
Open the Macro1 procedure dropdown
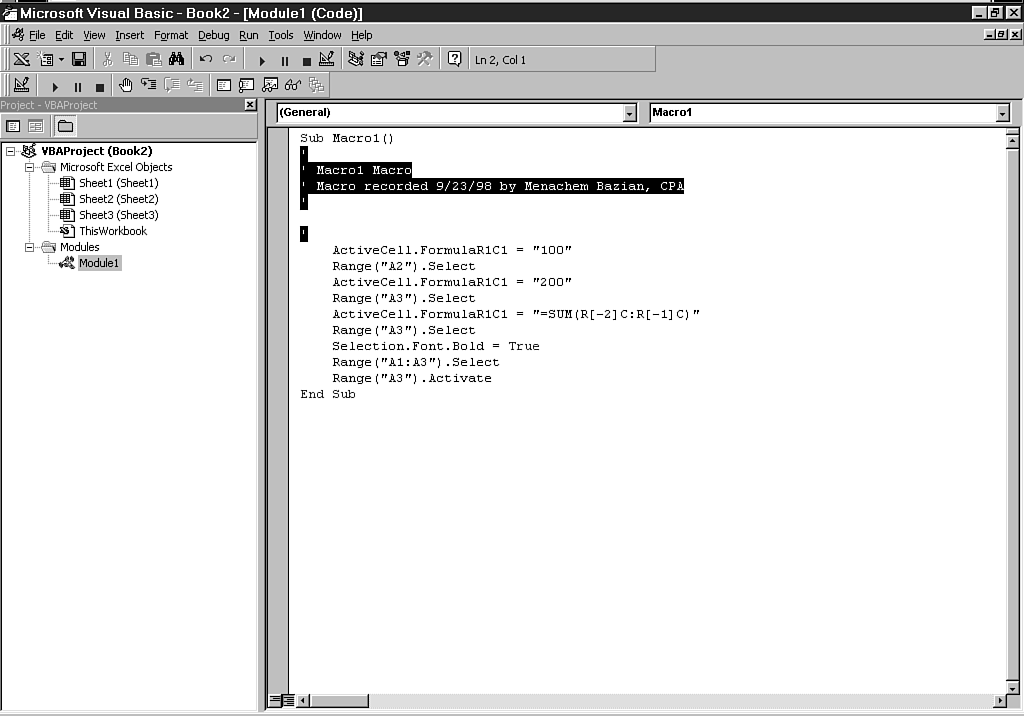click(x=1002, y=113)
